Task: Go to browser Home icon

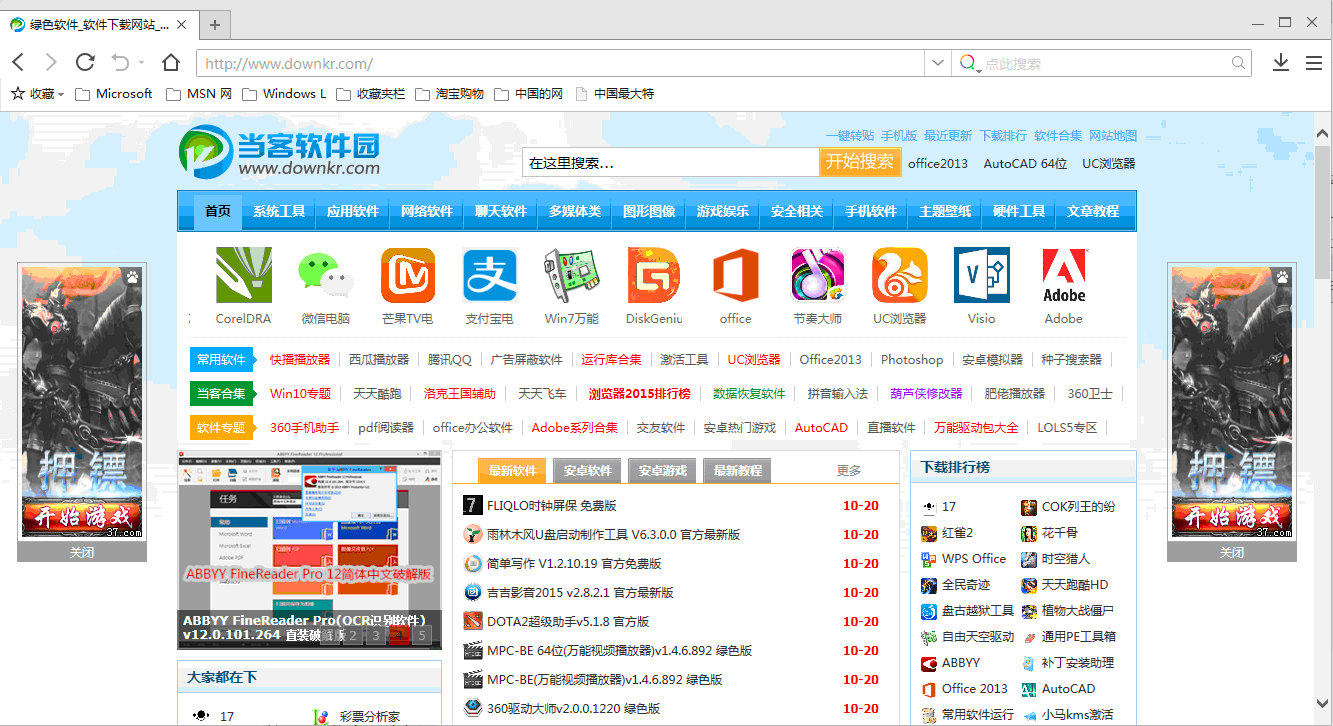Action: point(171,63)
